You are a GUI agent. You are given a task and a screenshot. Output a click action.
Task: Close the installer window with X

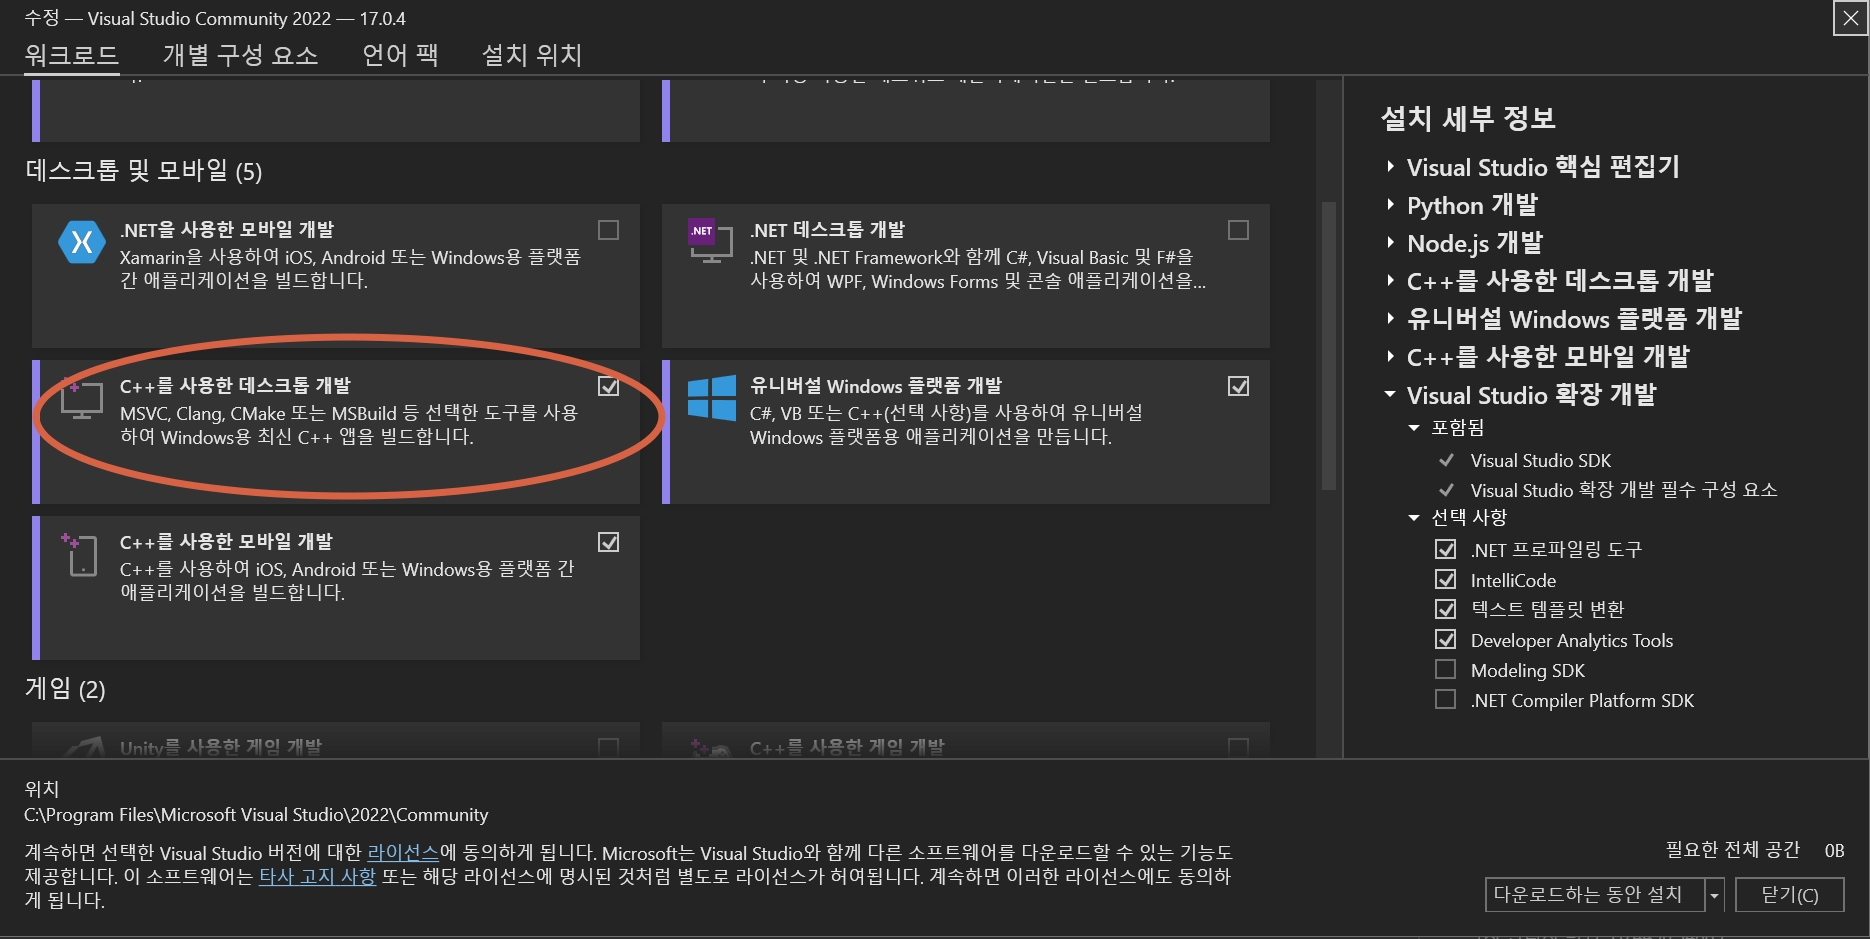point(1850,18)
